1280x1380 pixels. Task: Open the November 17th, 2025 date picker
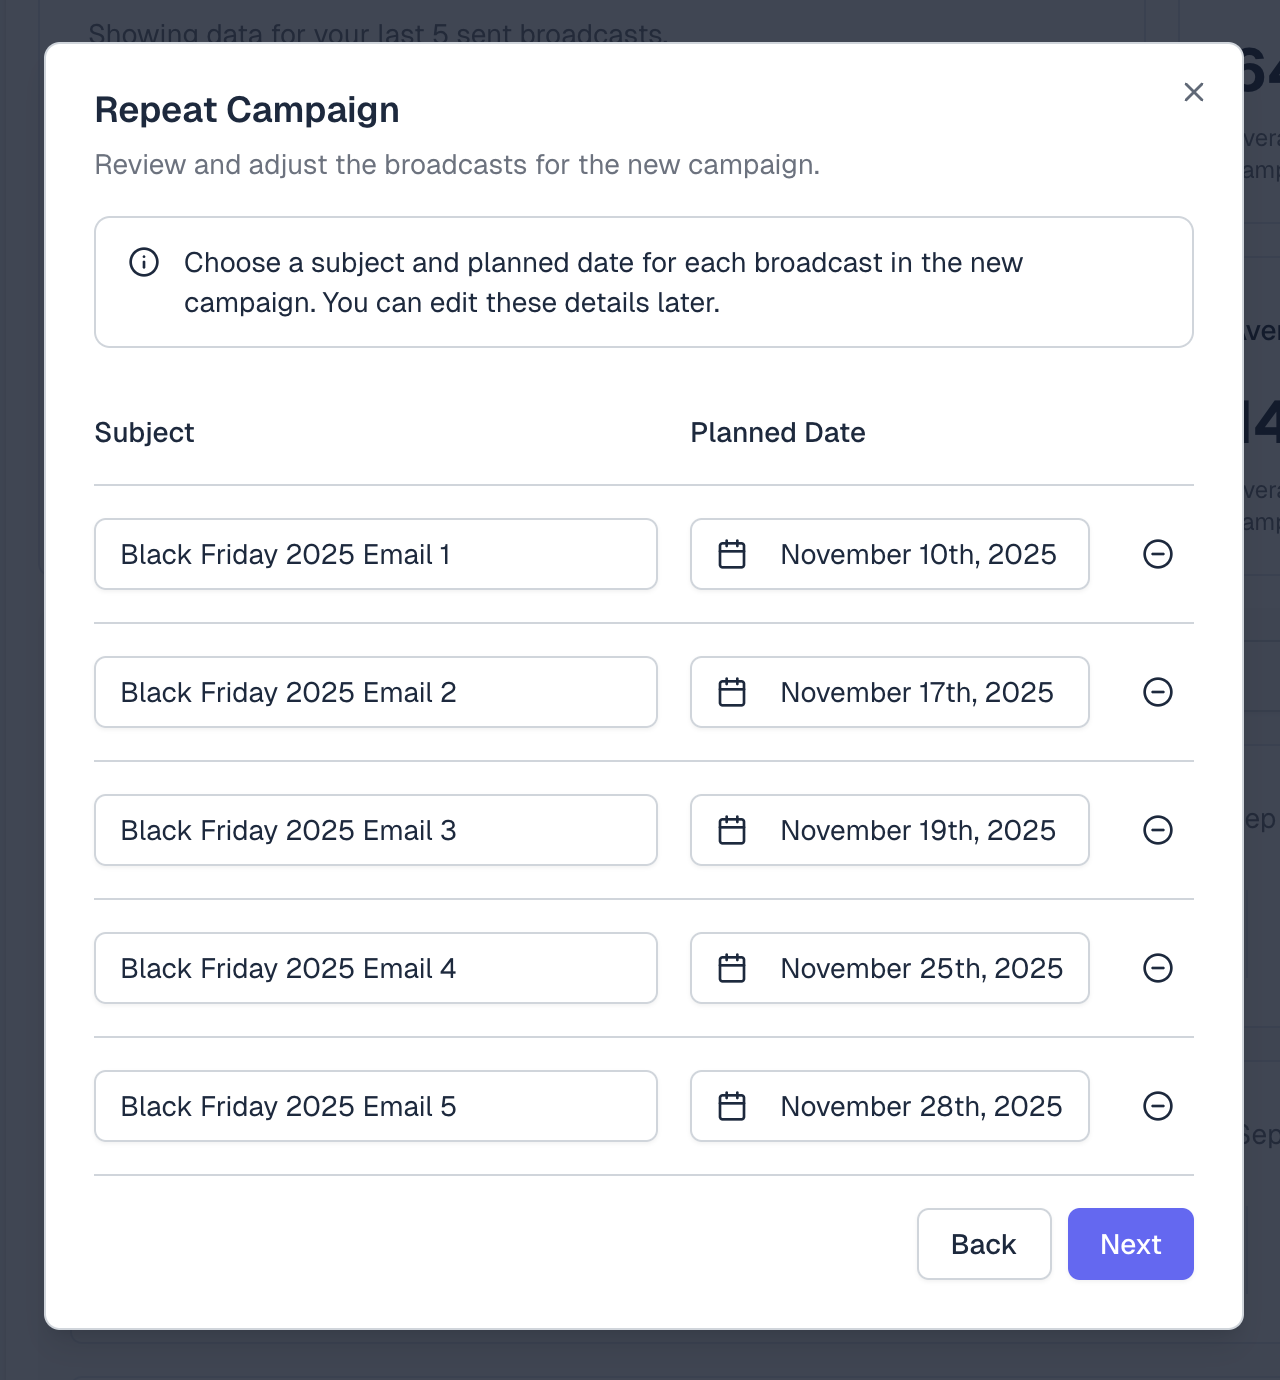[x=889, y=692]
